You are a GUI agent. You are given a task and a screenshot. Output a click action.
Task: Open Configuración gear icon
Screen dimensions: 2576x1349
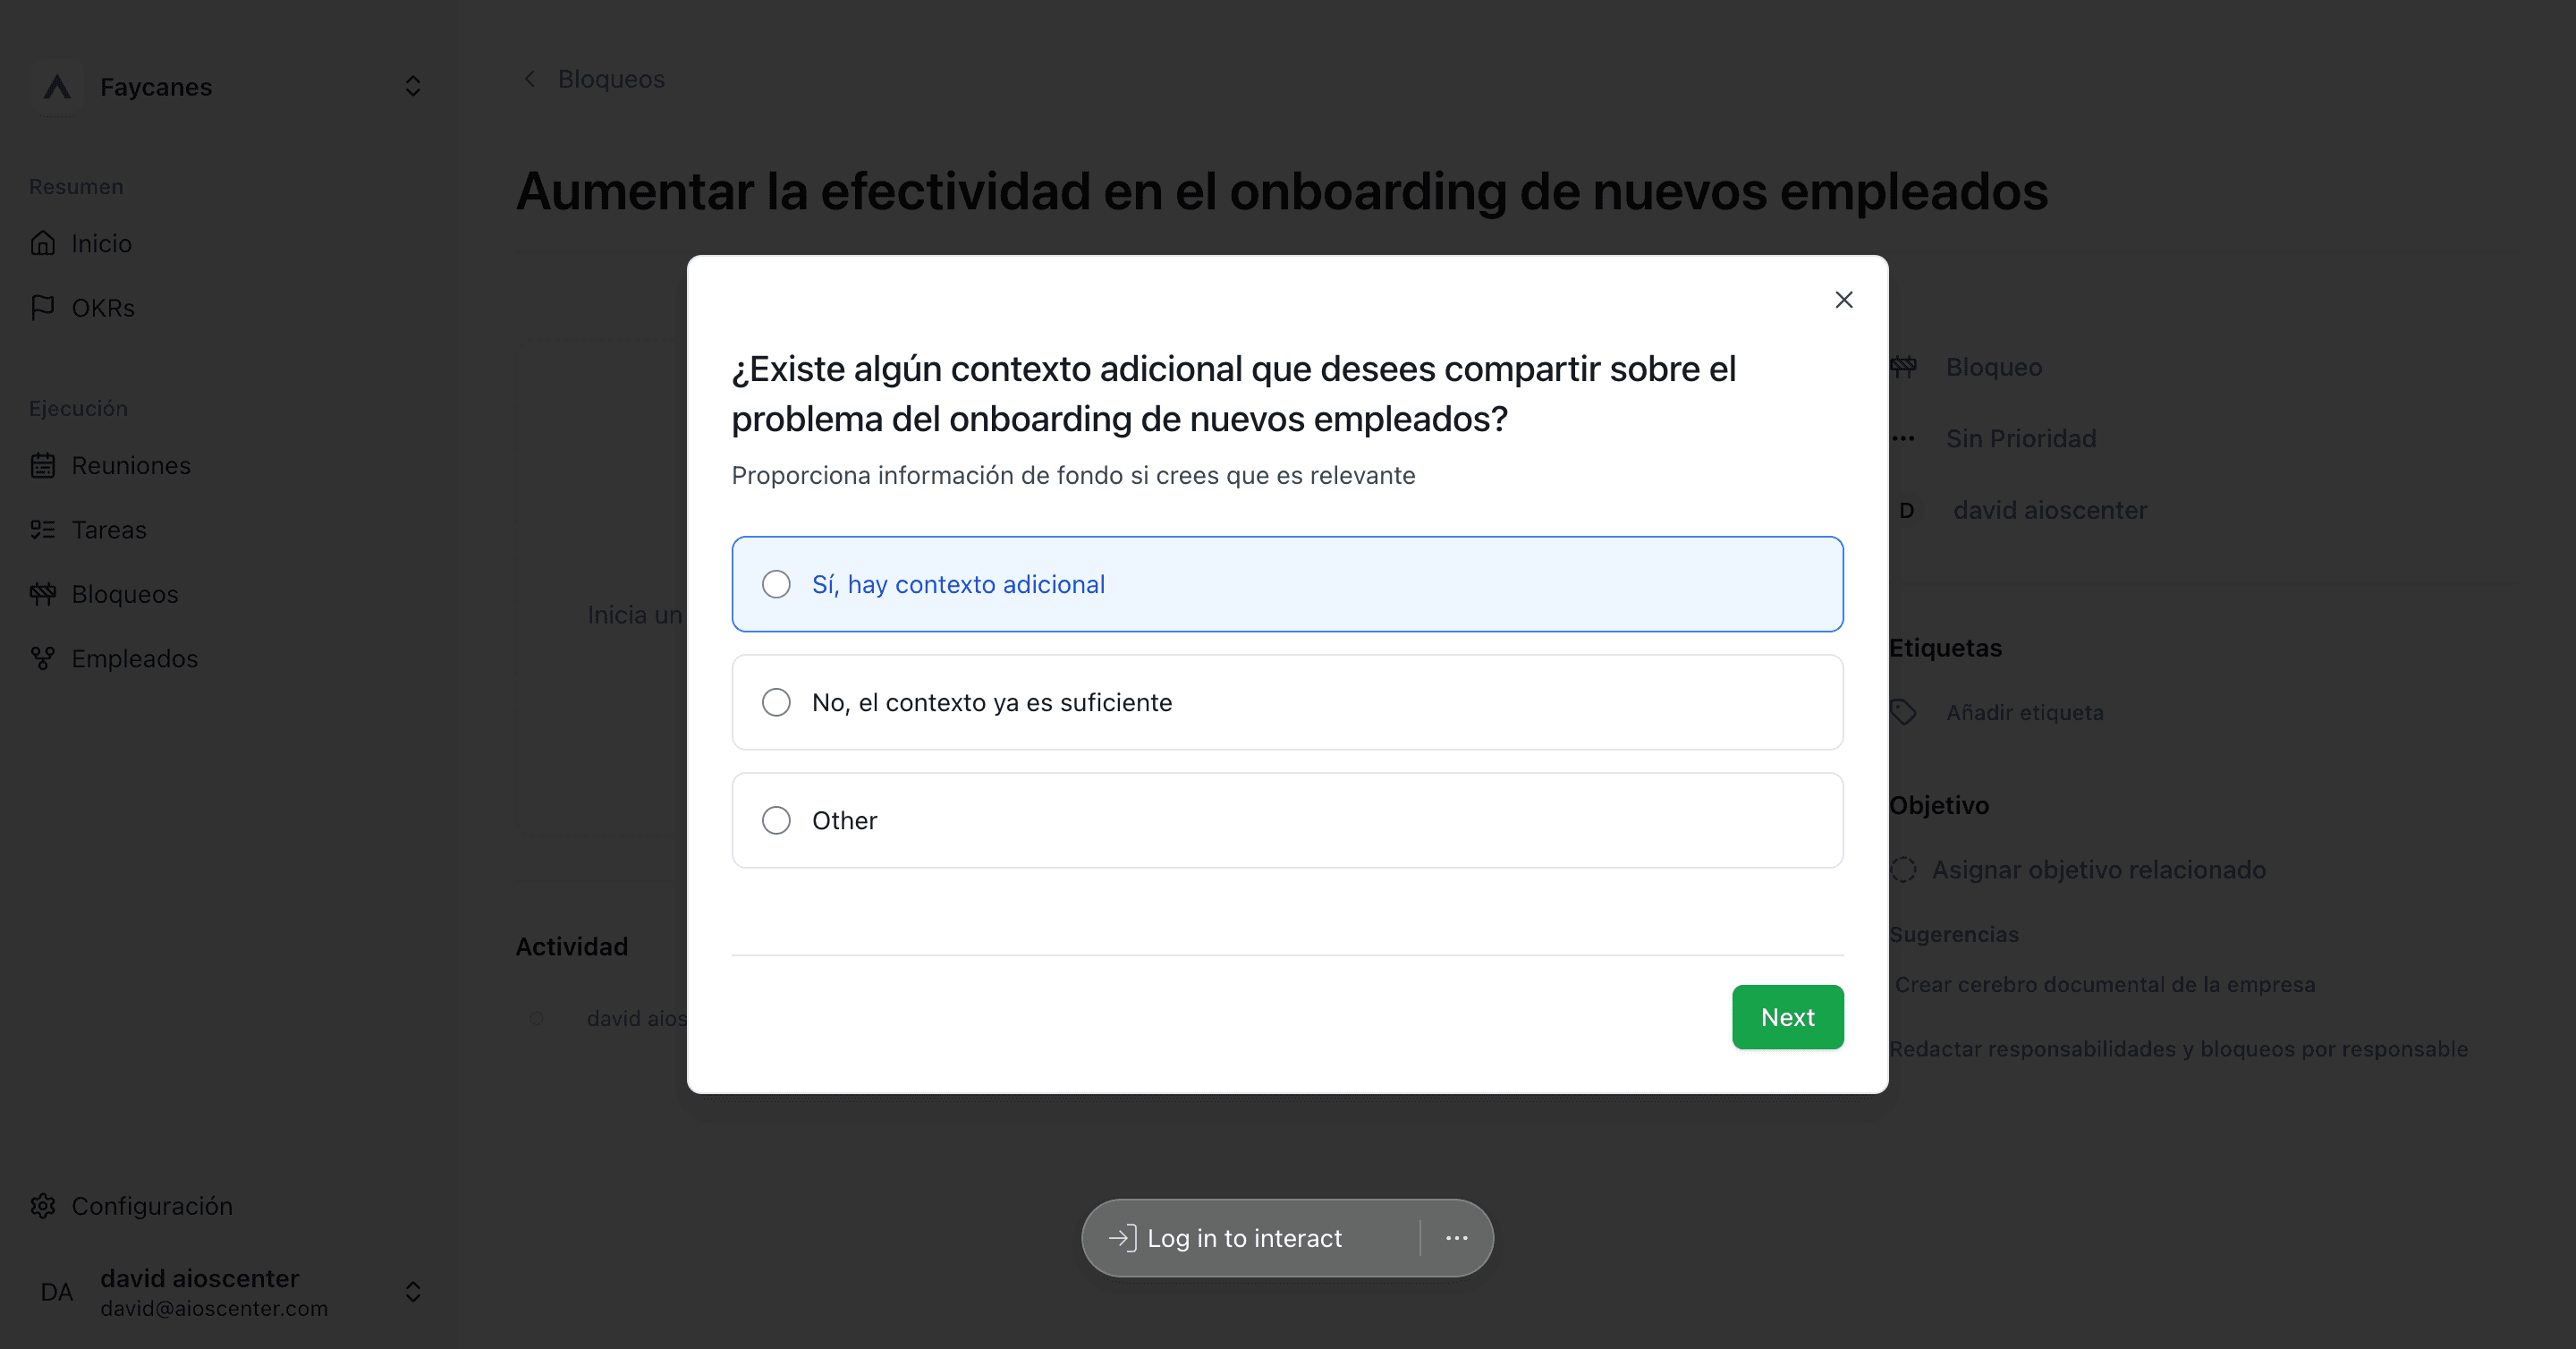43,1206
